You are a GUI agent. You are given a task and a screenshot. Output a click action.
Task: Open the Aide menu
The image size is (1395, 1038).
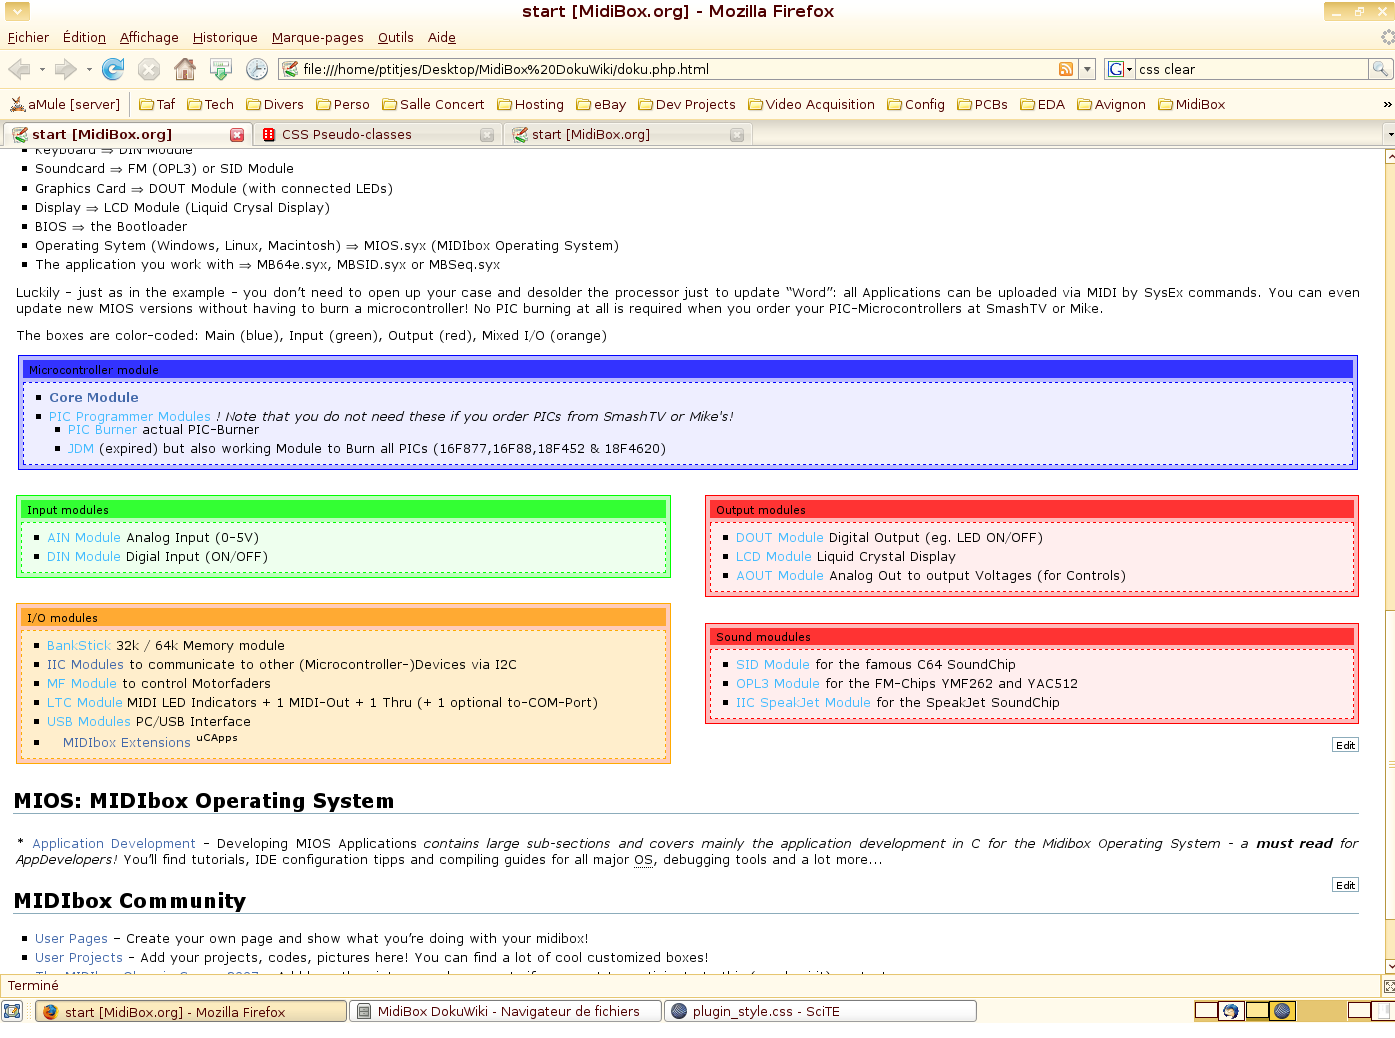click(x=442, y=37)
